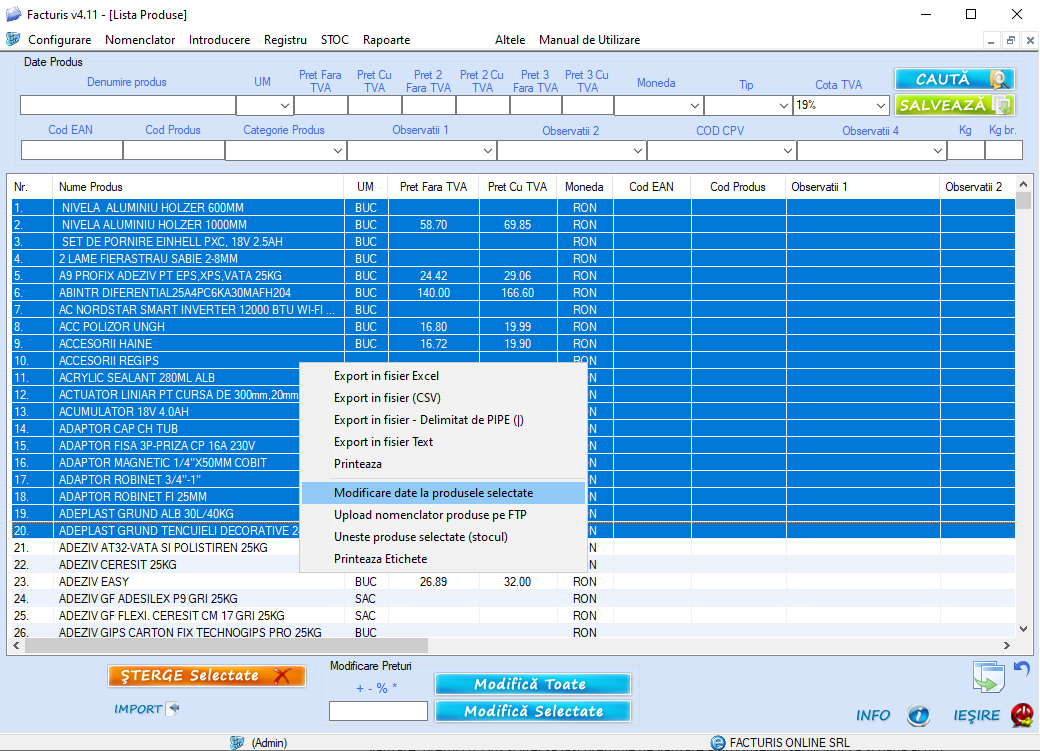Click the undo arrow icon at bottom right
The image size is (1040, 751).
[x=1022, y=668]
